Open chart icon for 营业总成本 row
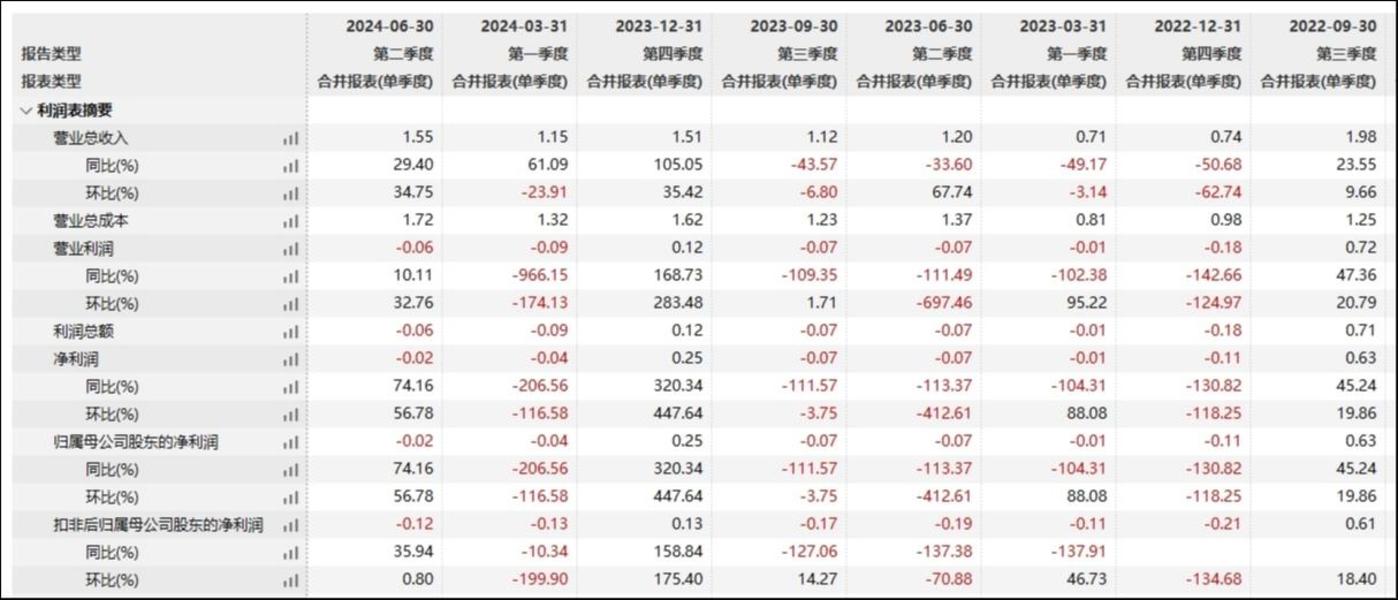Image resolution: width=1398 pixels, height=600 pixels. pos(290,221)
